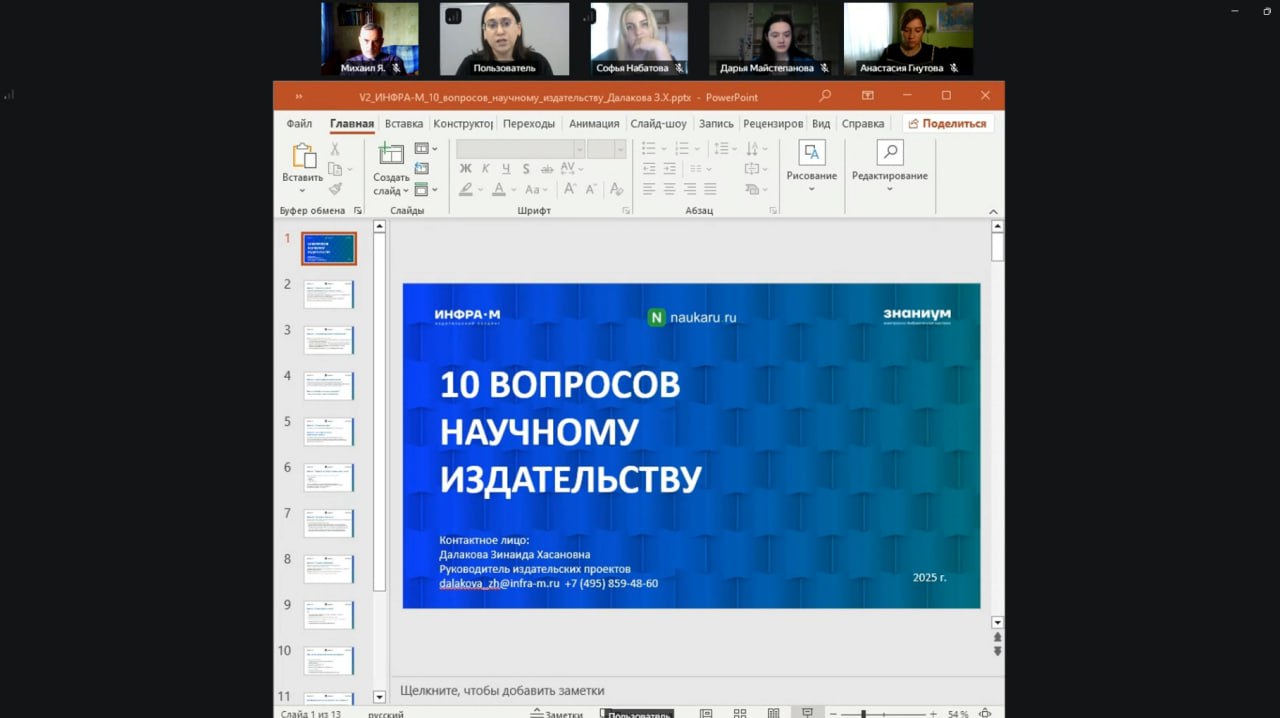
Task: Open the Справка tab
Action: click(x=863, y=124)
